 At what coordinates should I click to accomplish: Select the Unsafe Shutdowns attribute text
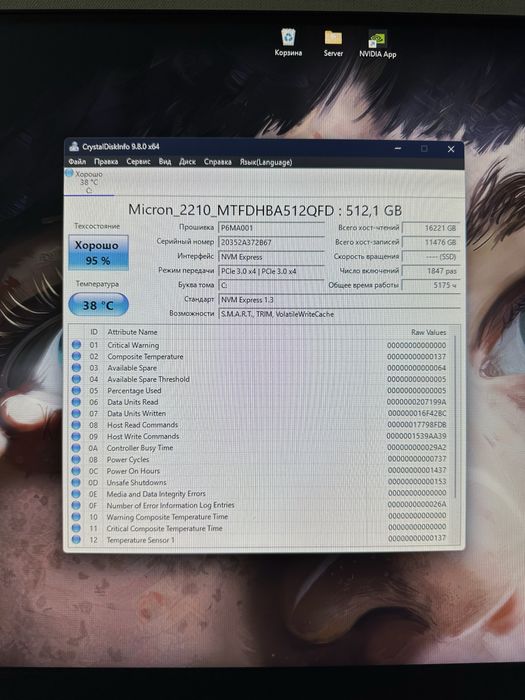136,483
